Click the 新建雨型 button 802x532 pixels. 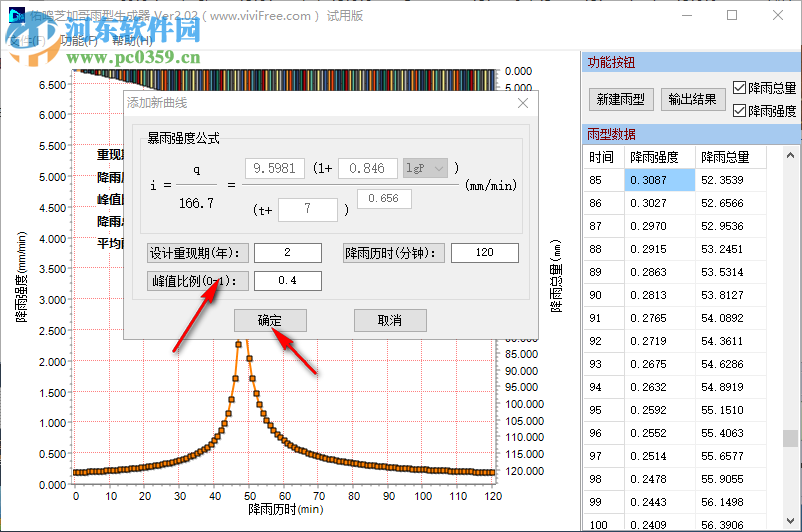click(x=621, y=99)
